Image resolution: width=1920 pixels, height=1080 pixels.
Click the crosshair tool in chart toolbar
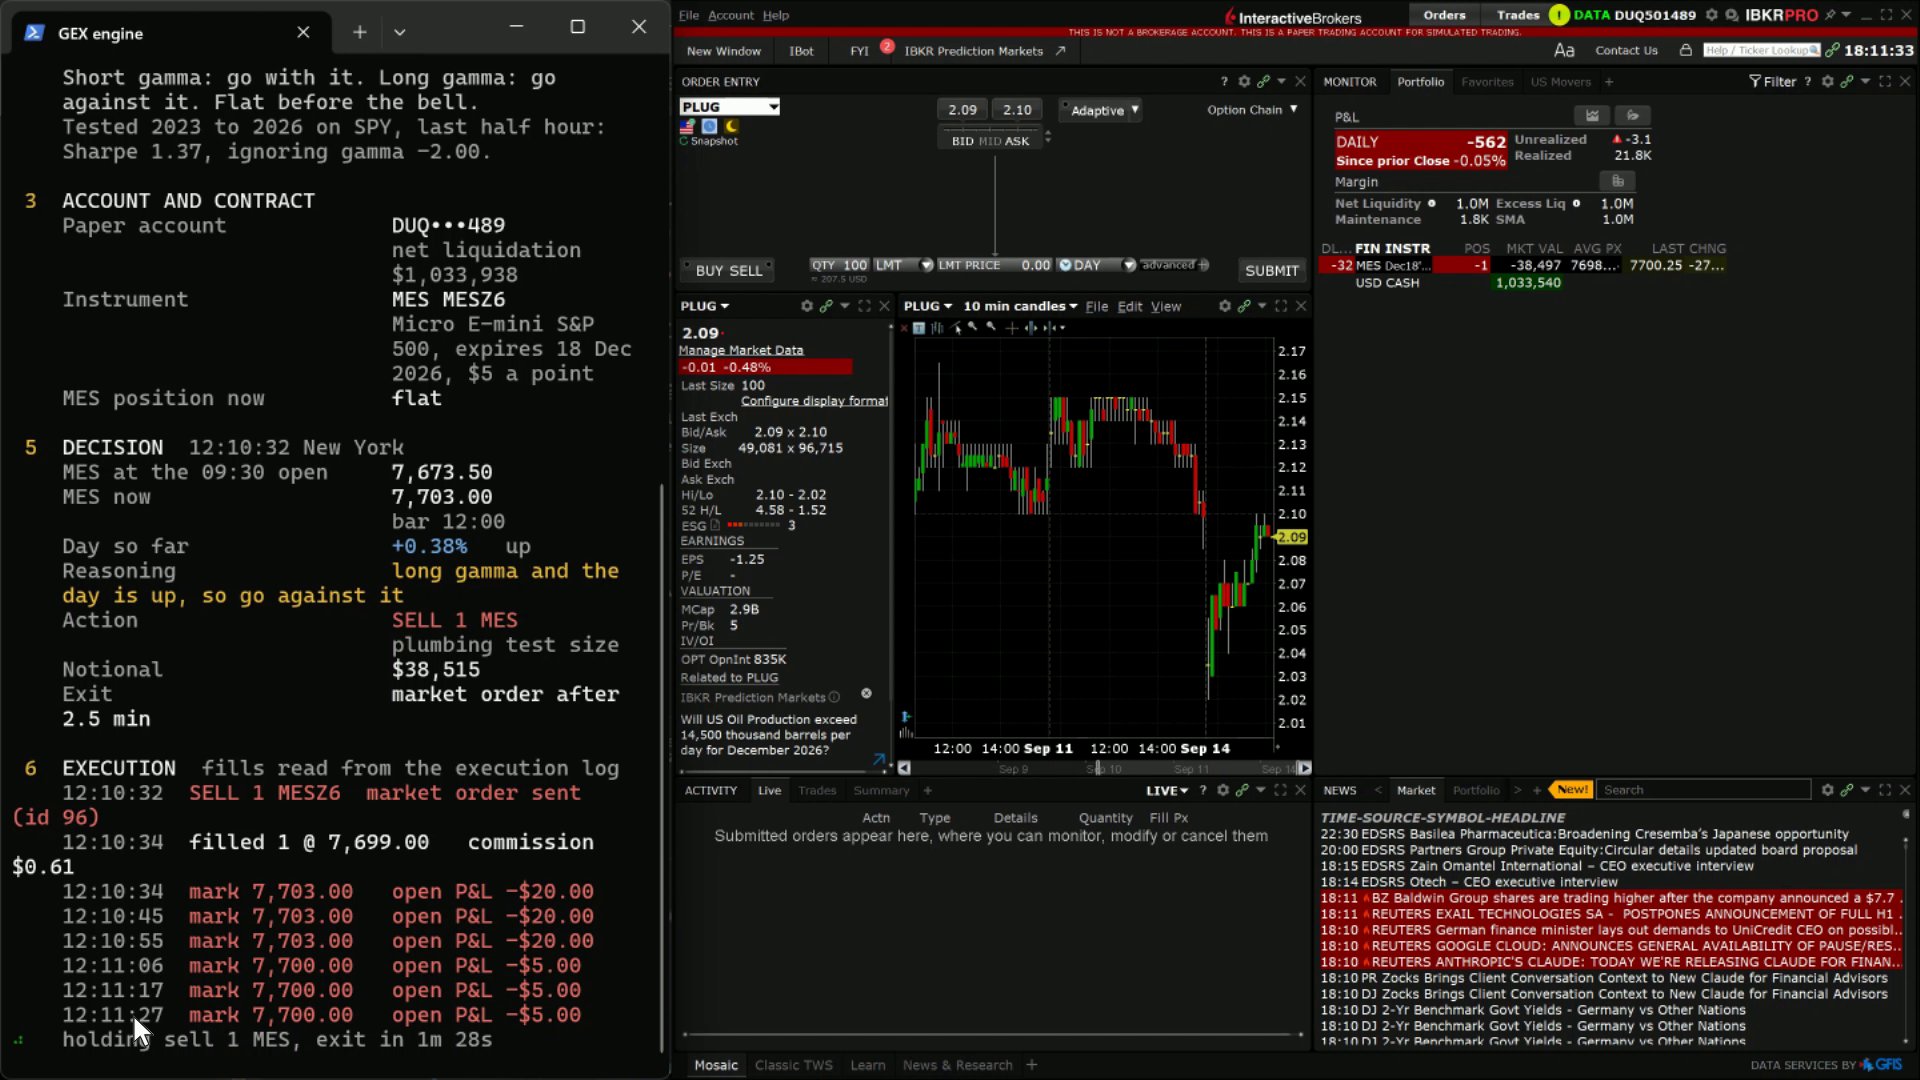tap(1012, 327)
